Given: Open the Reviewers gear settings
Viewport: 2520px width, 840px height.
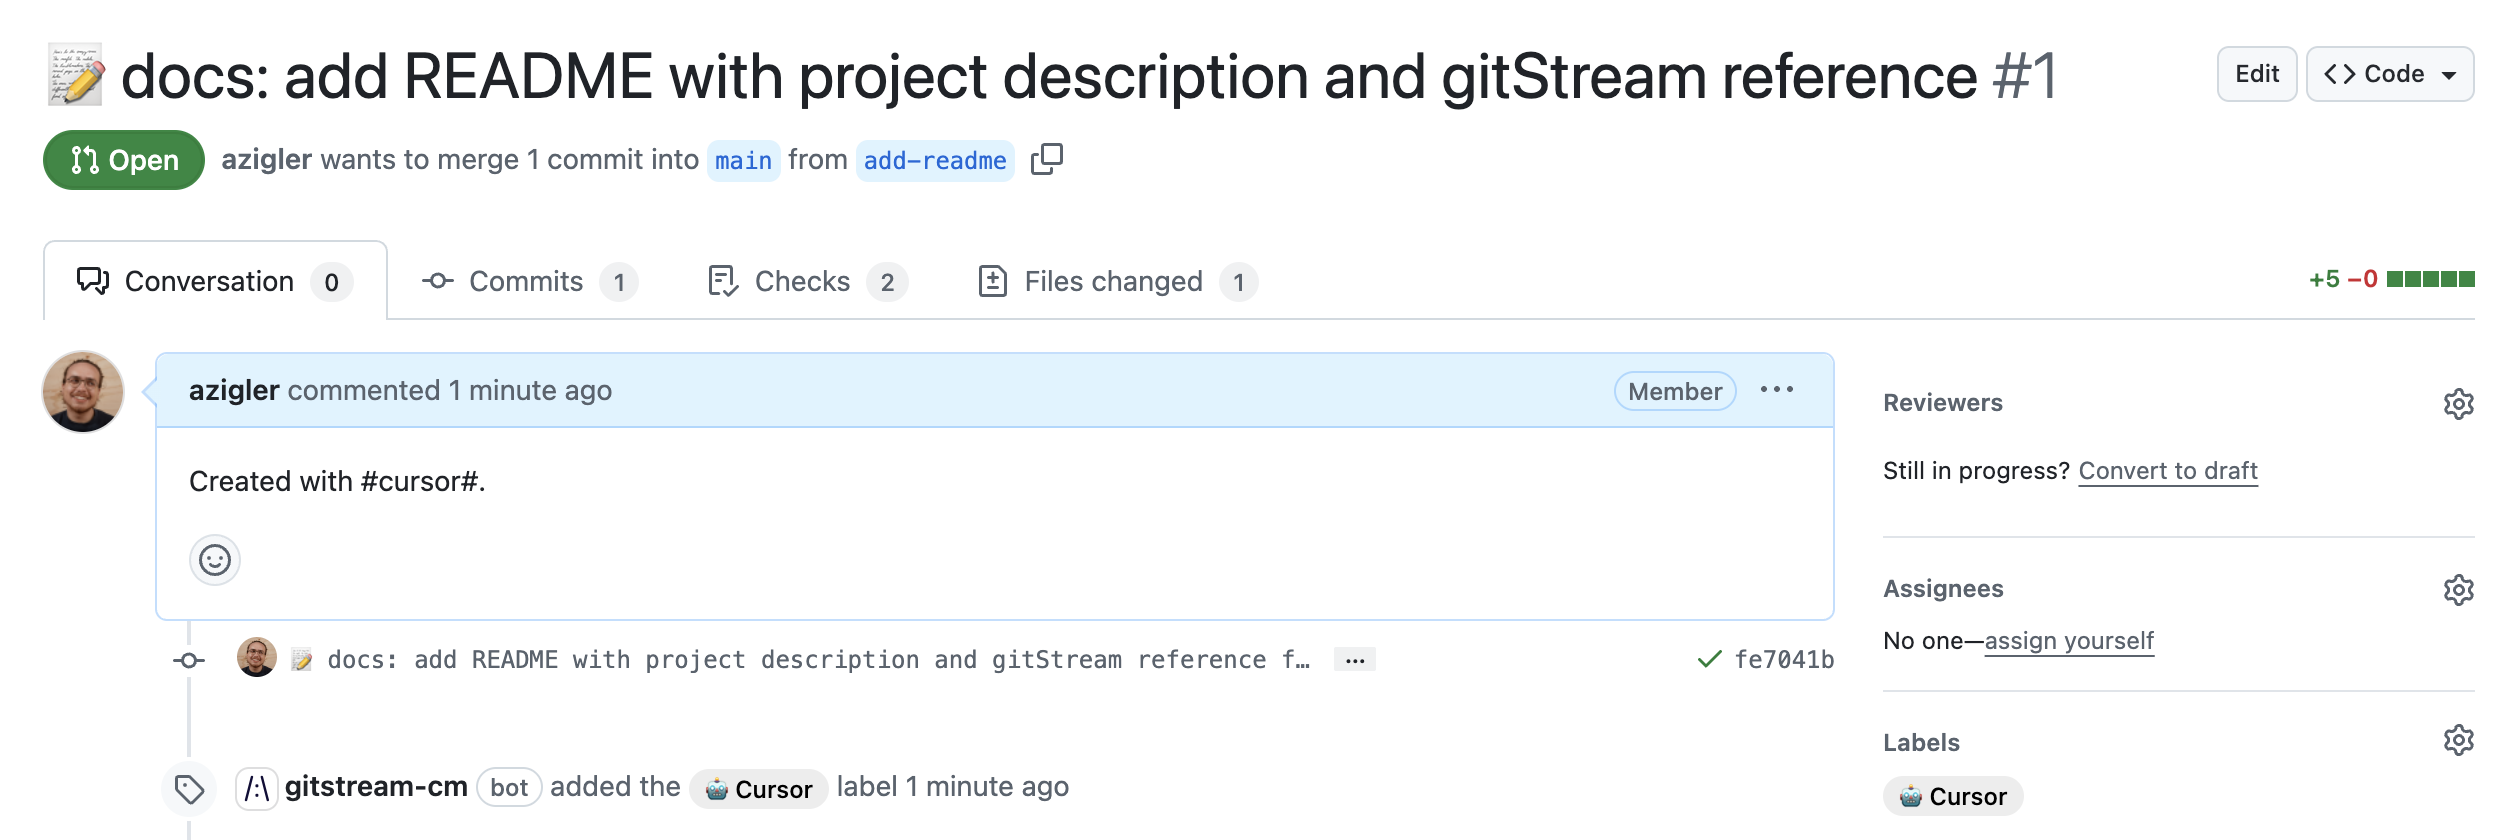Looking at the screenshot, I should pyautogui.click(x=2458, y=404).
